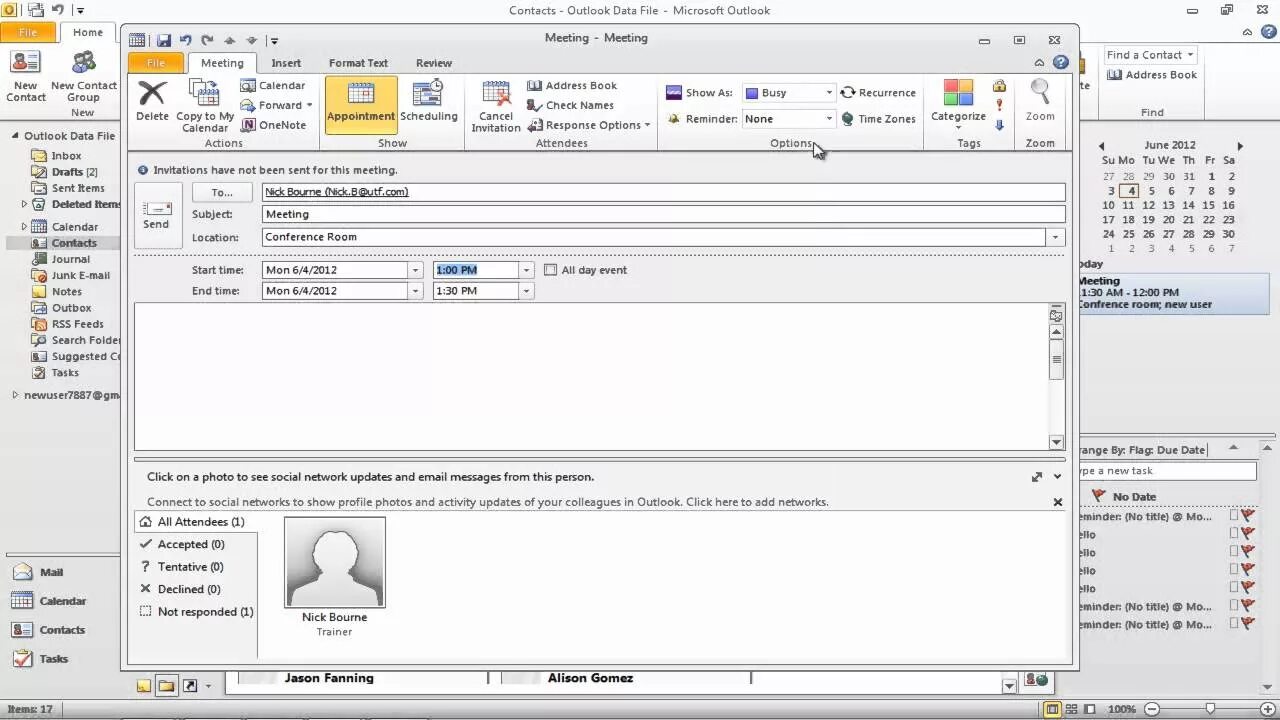Open the Forward dropdown
This screenshot has width=1280, height=720.
point(277,105)
